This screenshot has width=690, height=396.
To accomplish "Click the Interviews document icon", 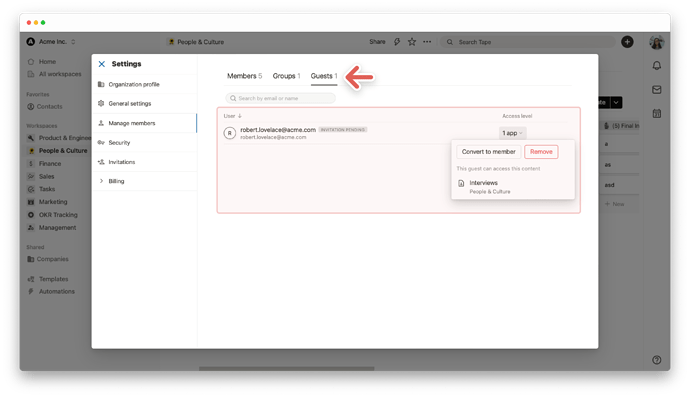I will [461, 183].
